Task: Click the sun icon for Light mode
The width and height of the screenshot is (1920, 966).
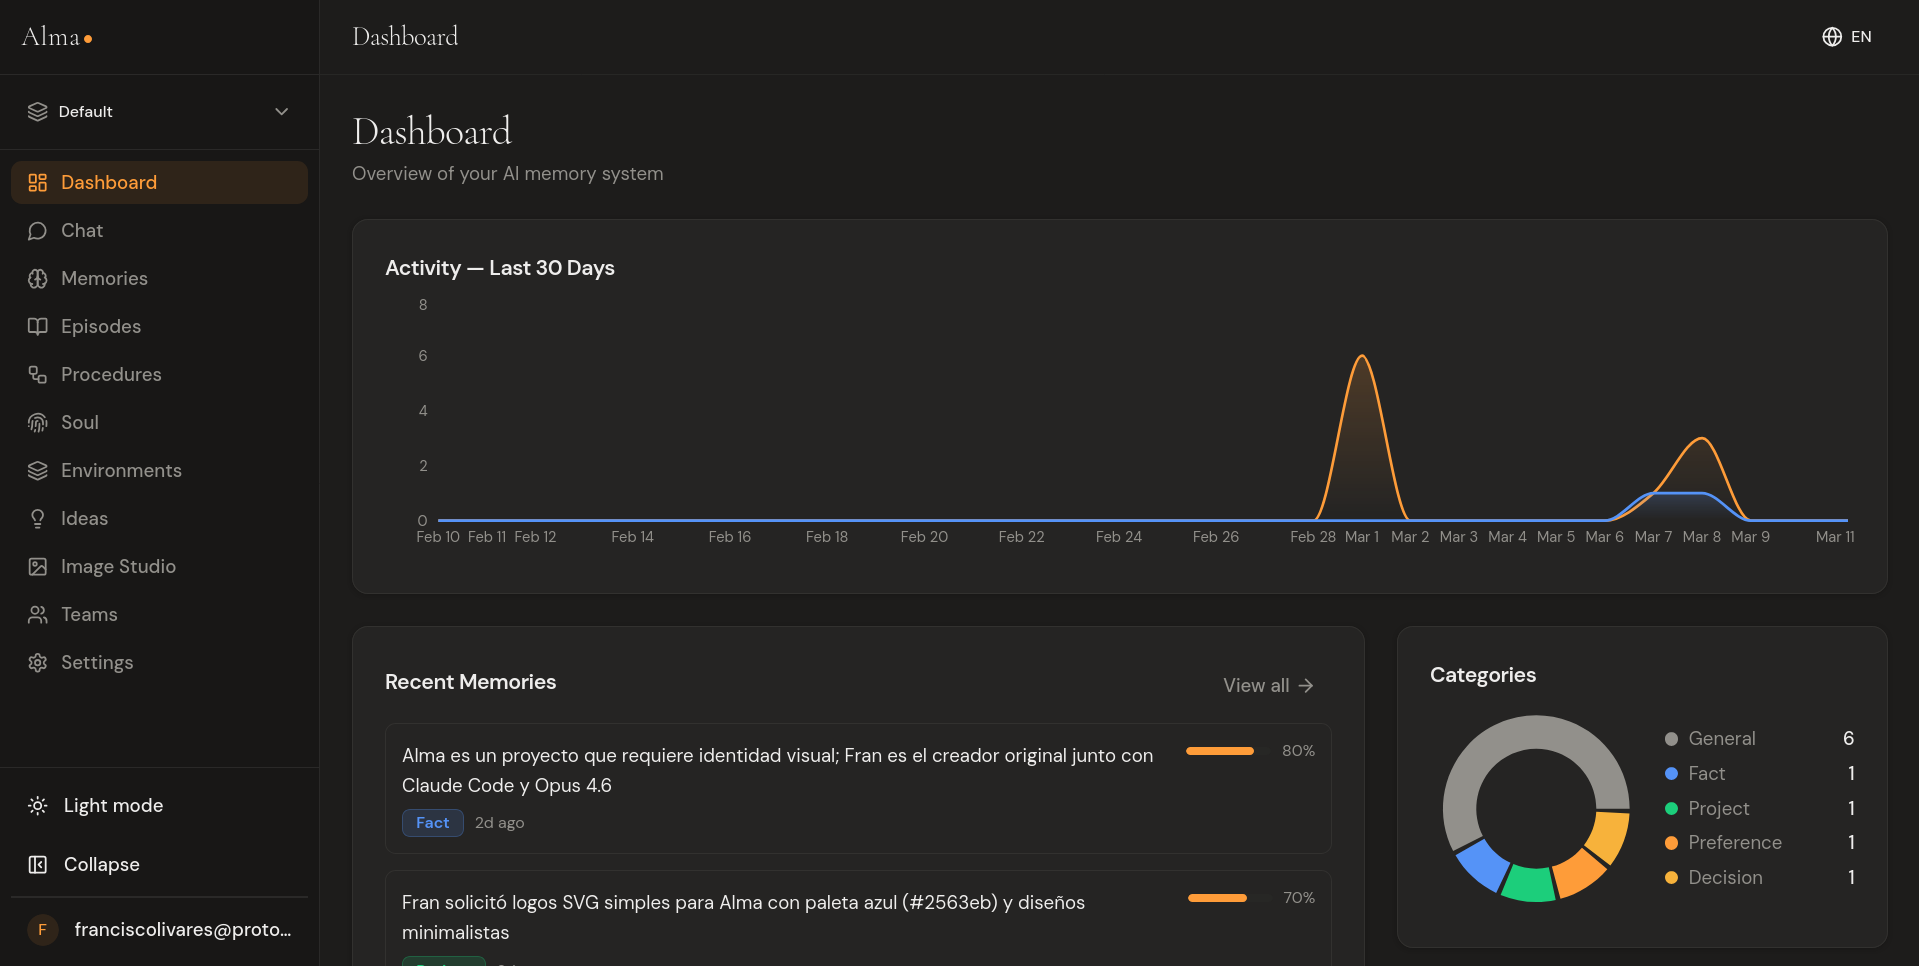Action: click(38, 805)
